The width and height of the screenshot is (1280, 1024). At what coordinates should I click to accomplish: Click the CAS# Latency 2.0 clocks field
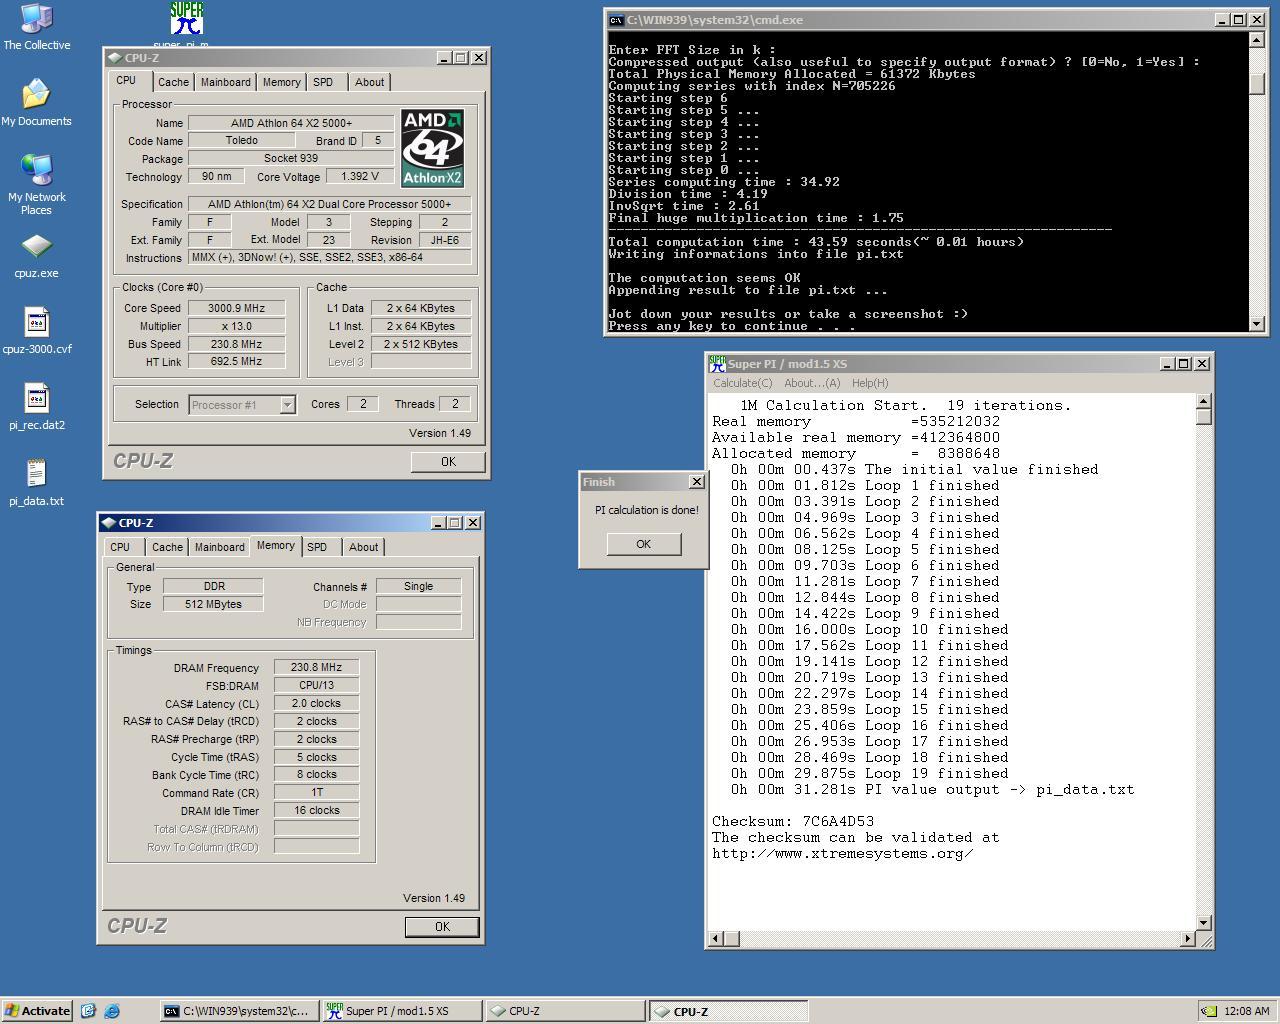coord(316,704)
